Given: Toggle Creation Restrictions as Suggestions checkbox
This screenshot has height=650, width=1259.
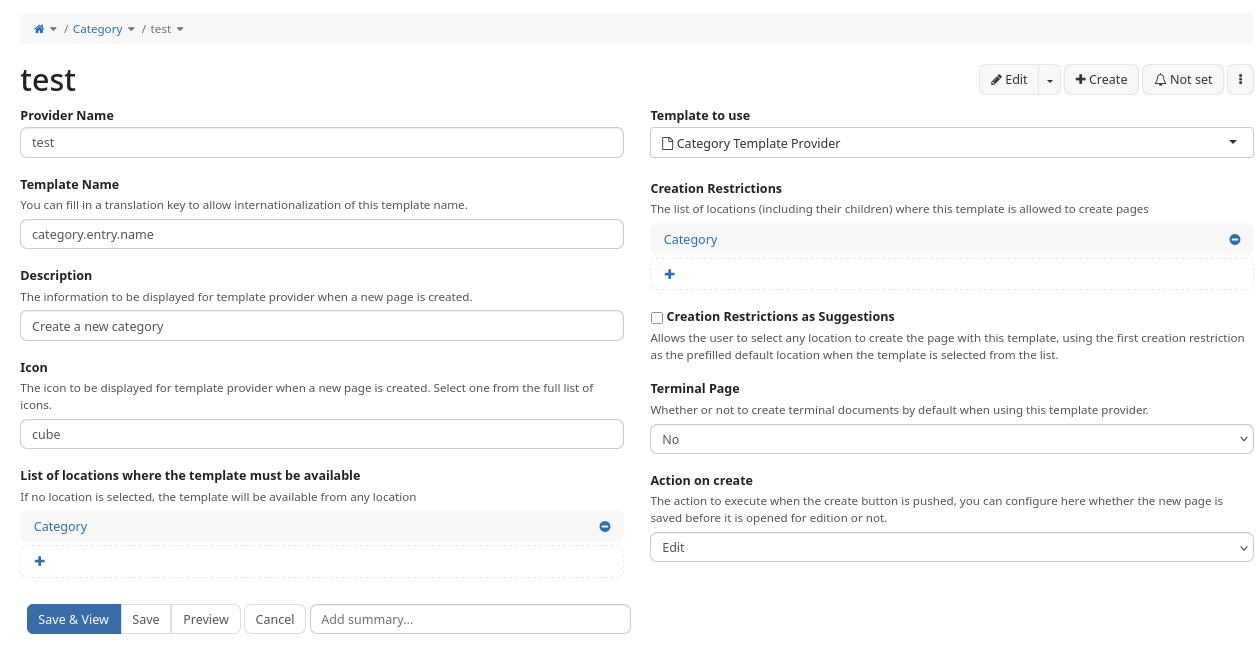Looking at the screenshot, I should click(x=657, y=318).
